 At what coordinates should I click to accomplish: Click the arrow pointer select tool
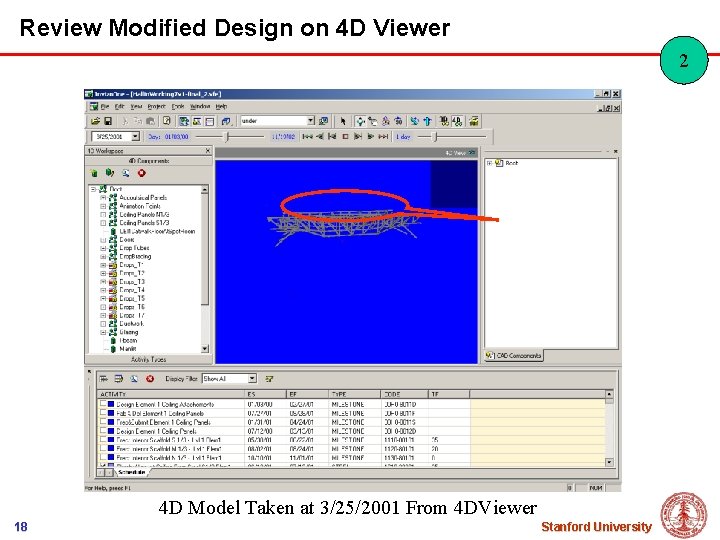tap(343, 121)
